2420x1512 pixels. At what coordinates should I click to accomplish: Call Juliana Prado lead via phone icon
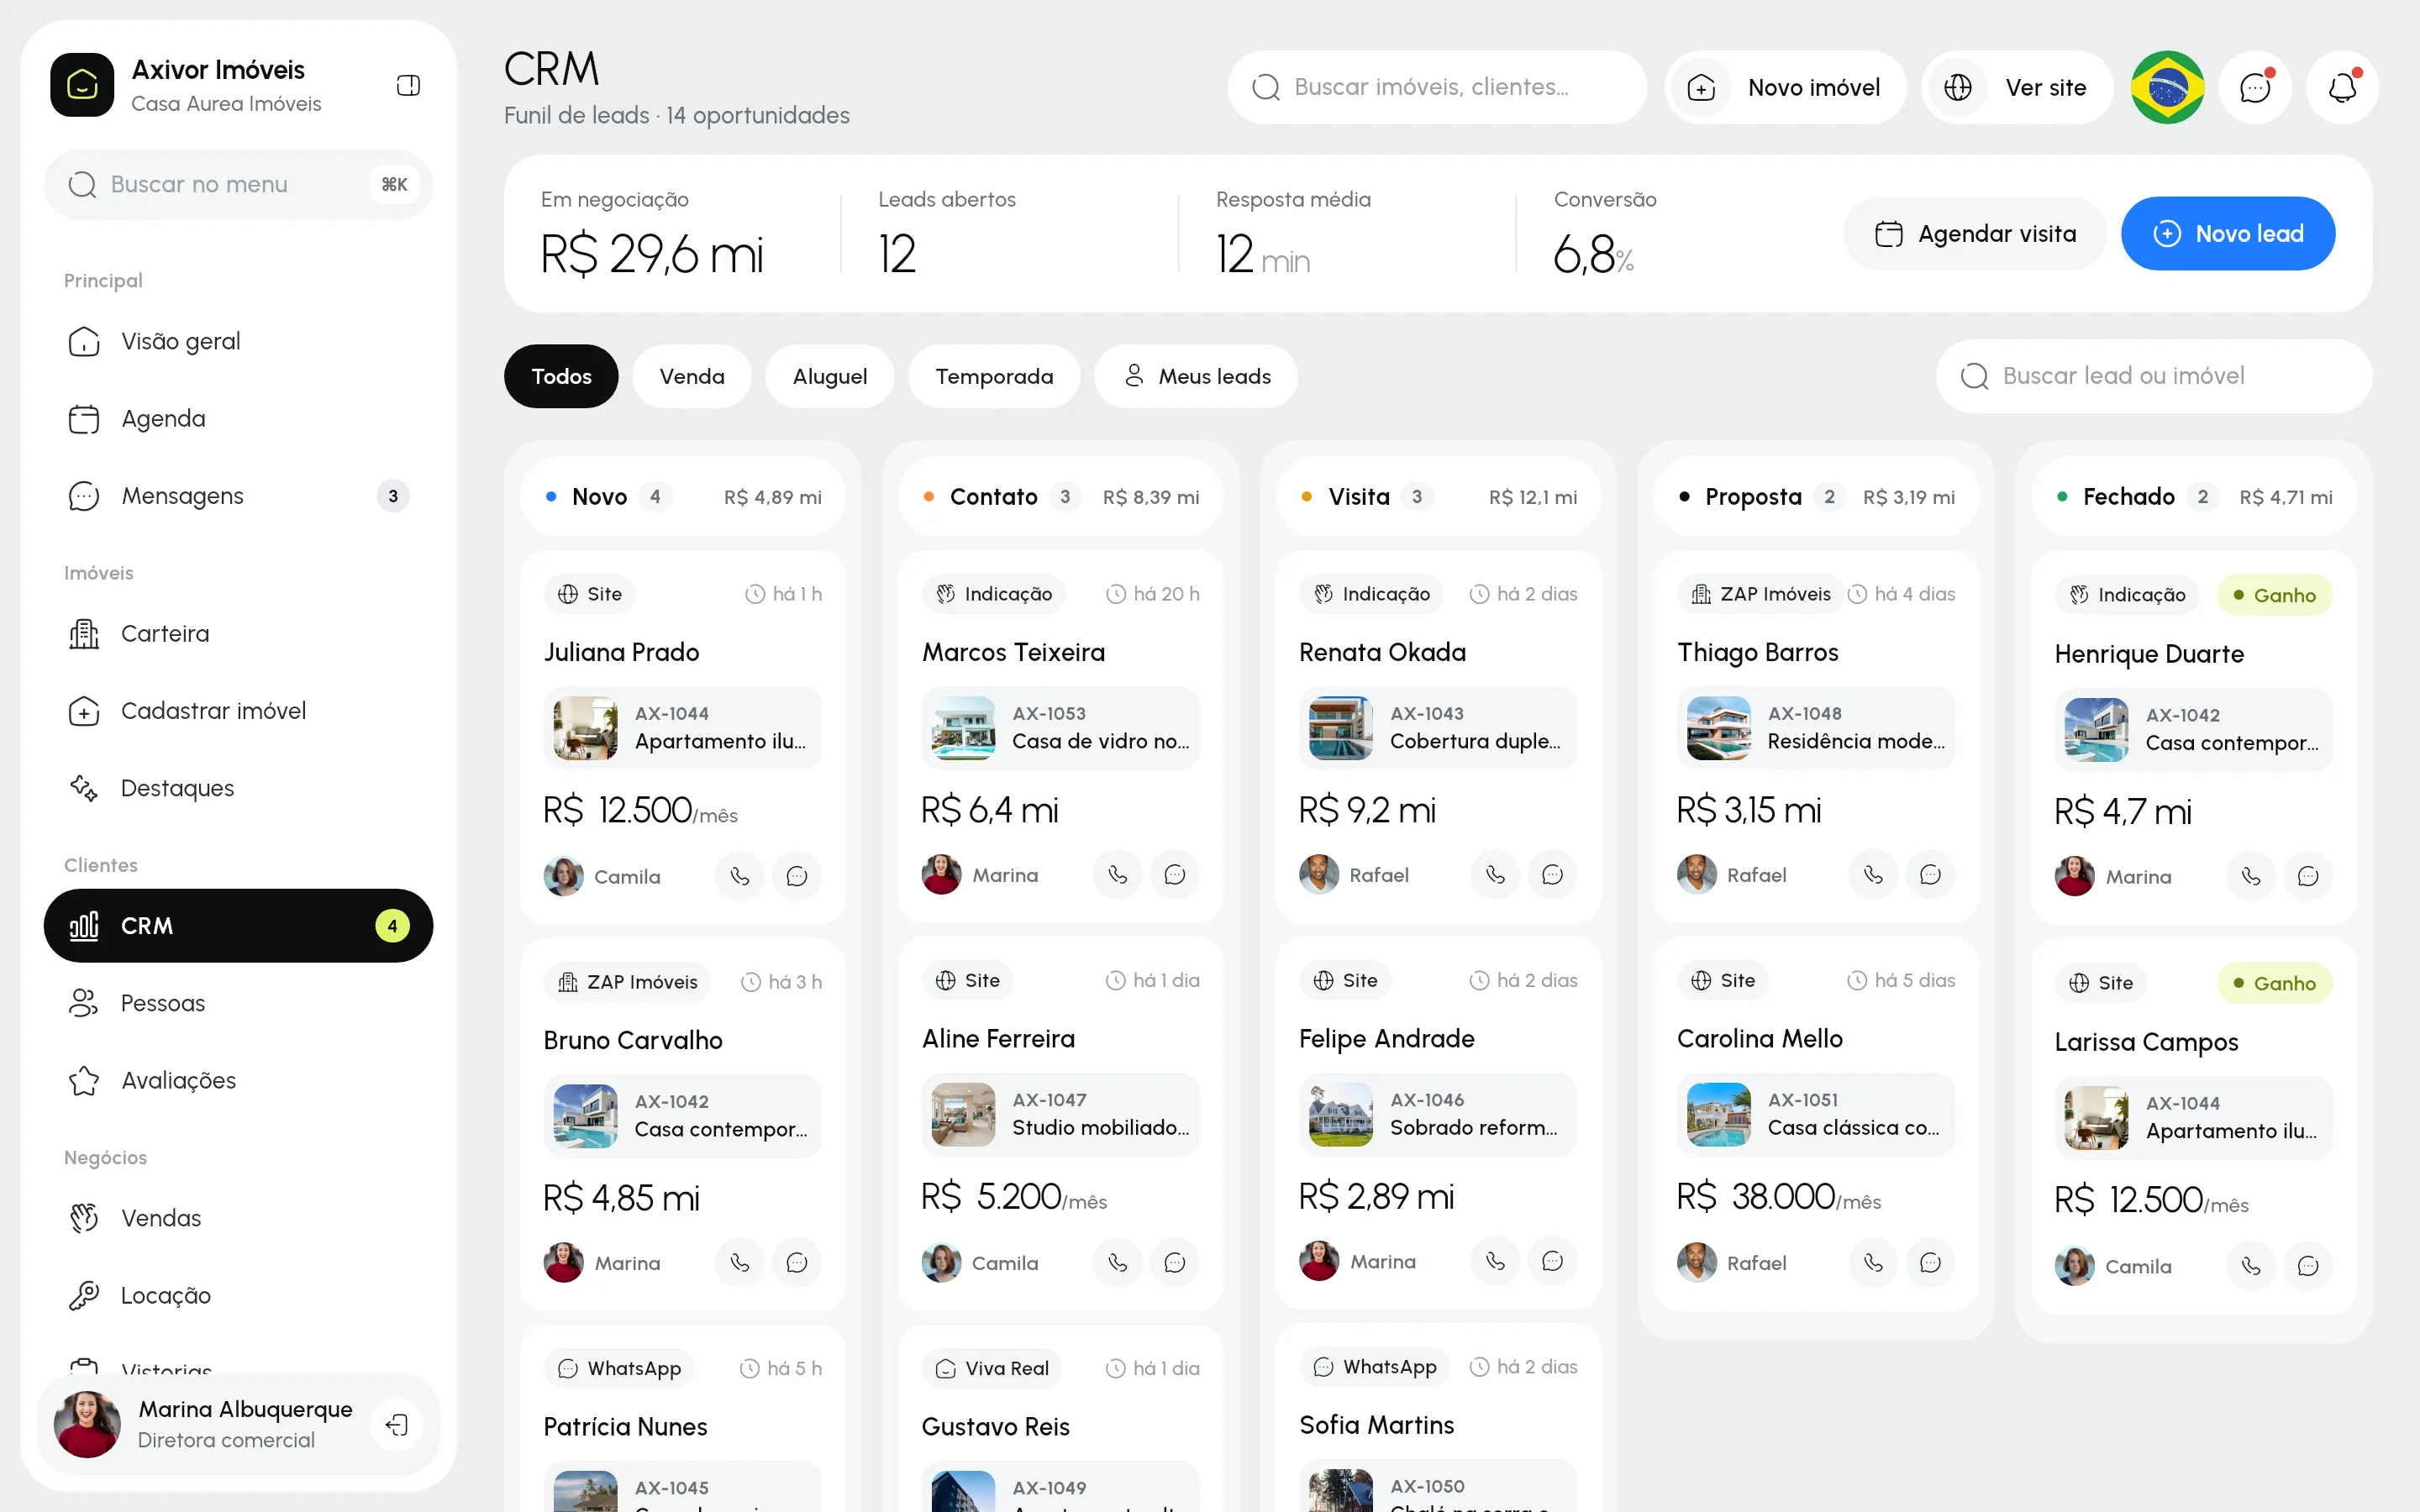[740, 876]
